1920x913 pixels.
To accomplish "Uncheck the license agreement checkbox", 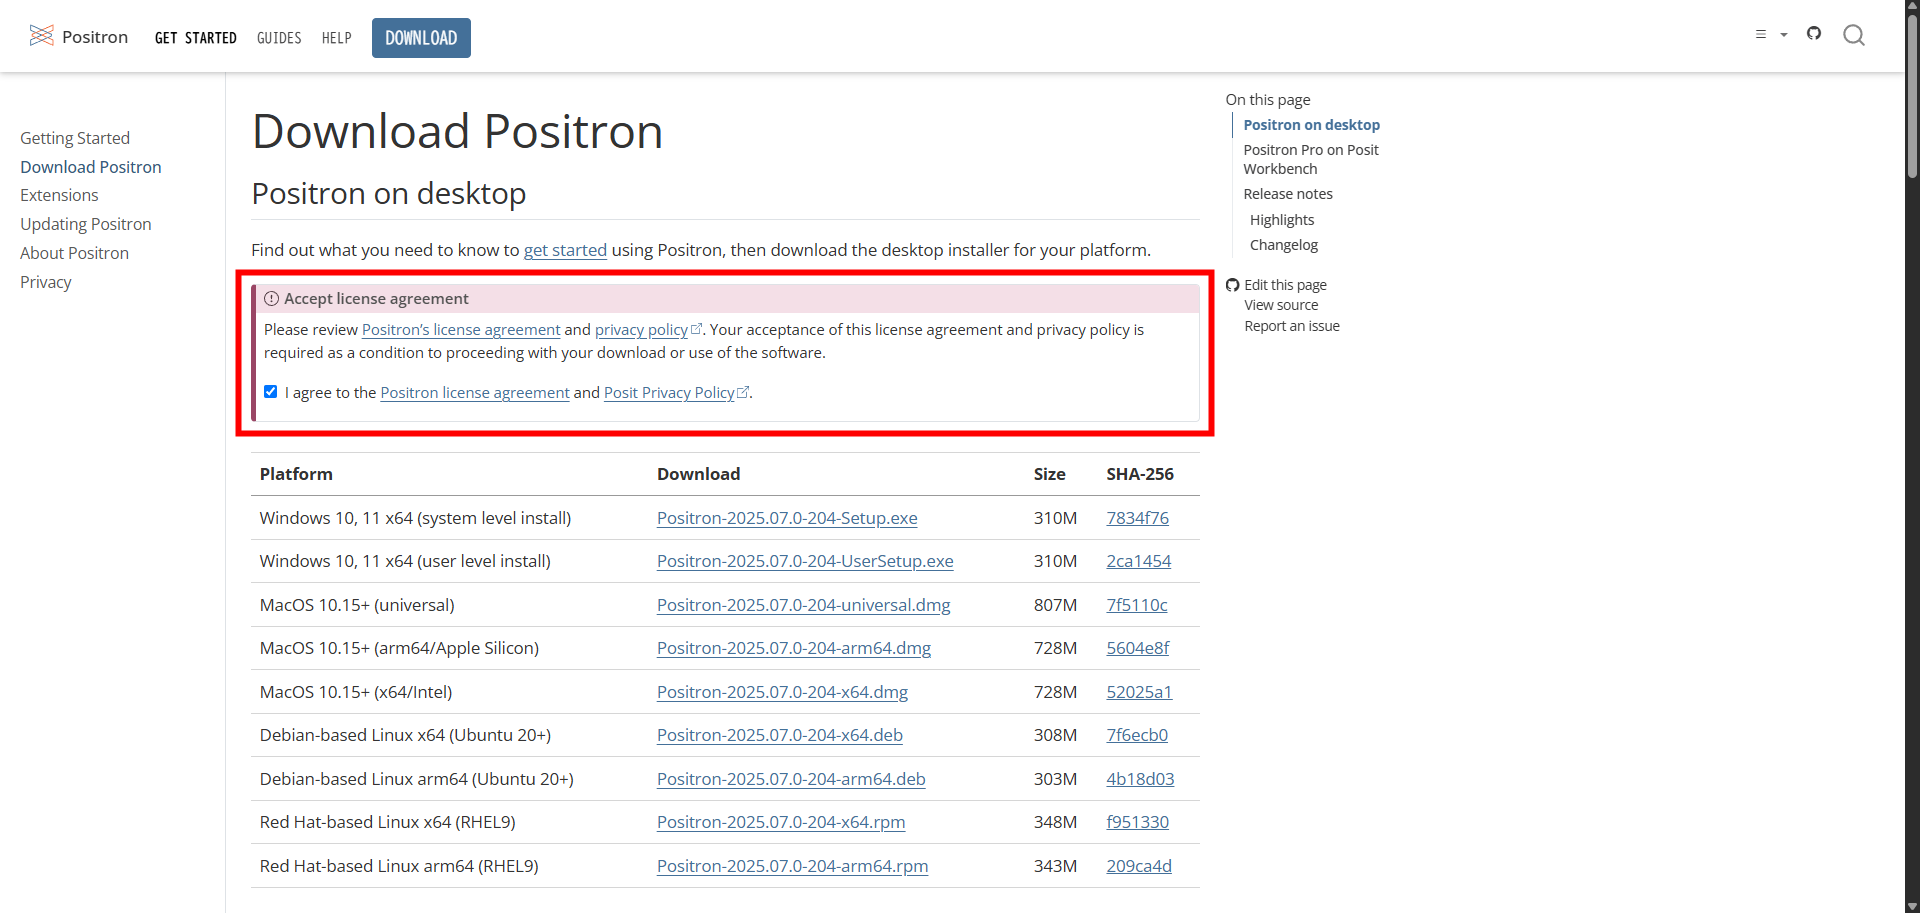I will tap(271, 392).
